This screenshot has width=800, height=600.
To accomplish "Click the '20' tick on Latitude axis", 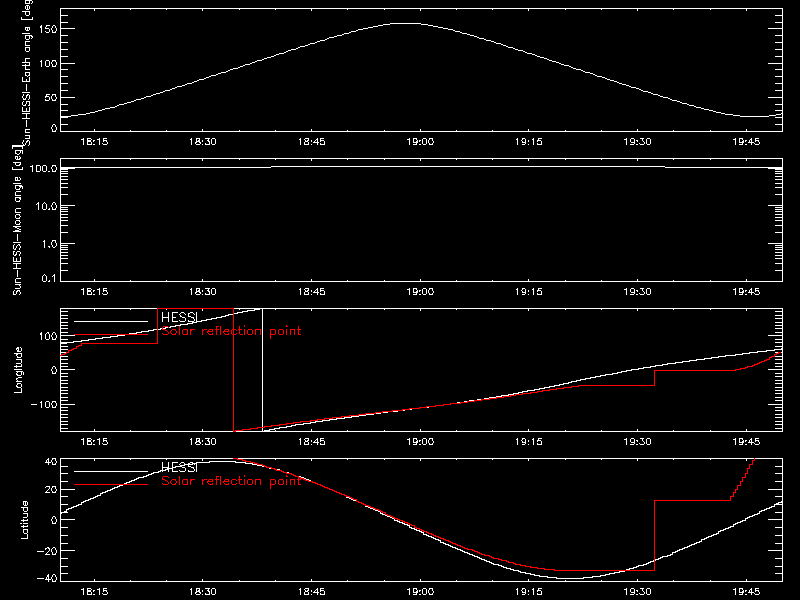I will [51, 490].
